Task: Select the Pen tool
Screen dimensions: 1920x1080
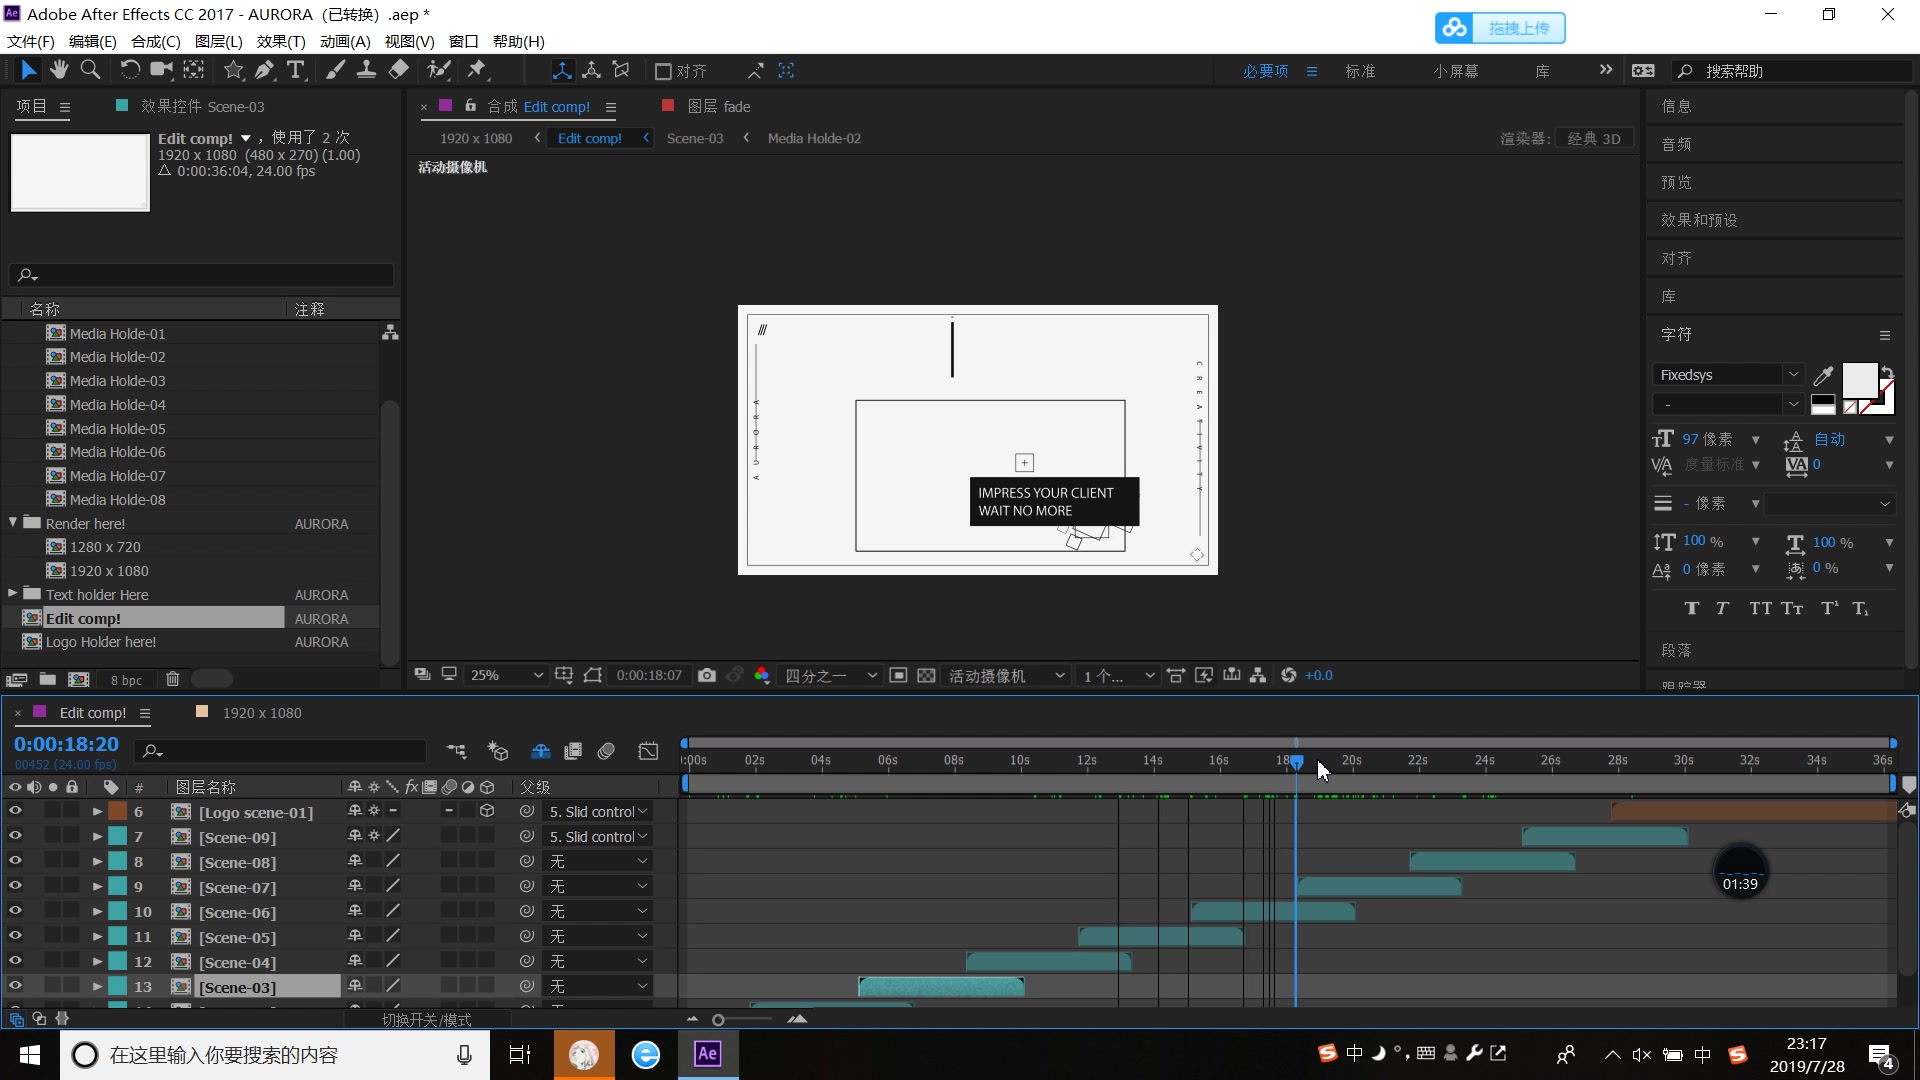Action: pyautogui.click(x=264, y=70)
